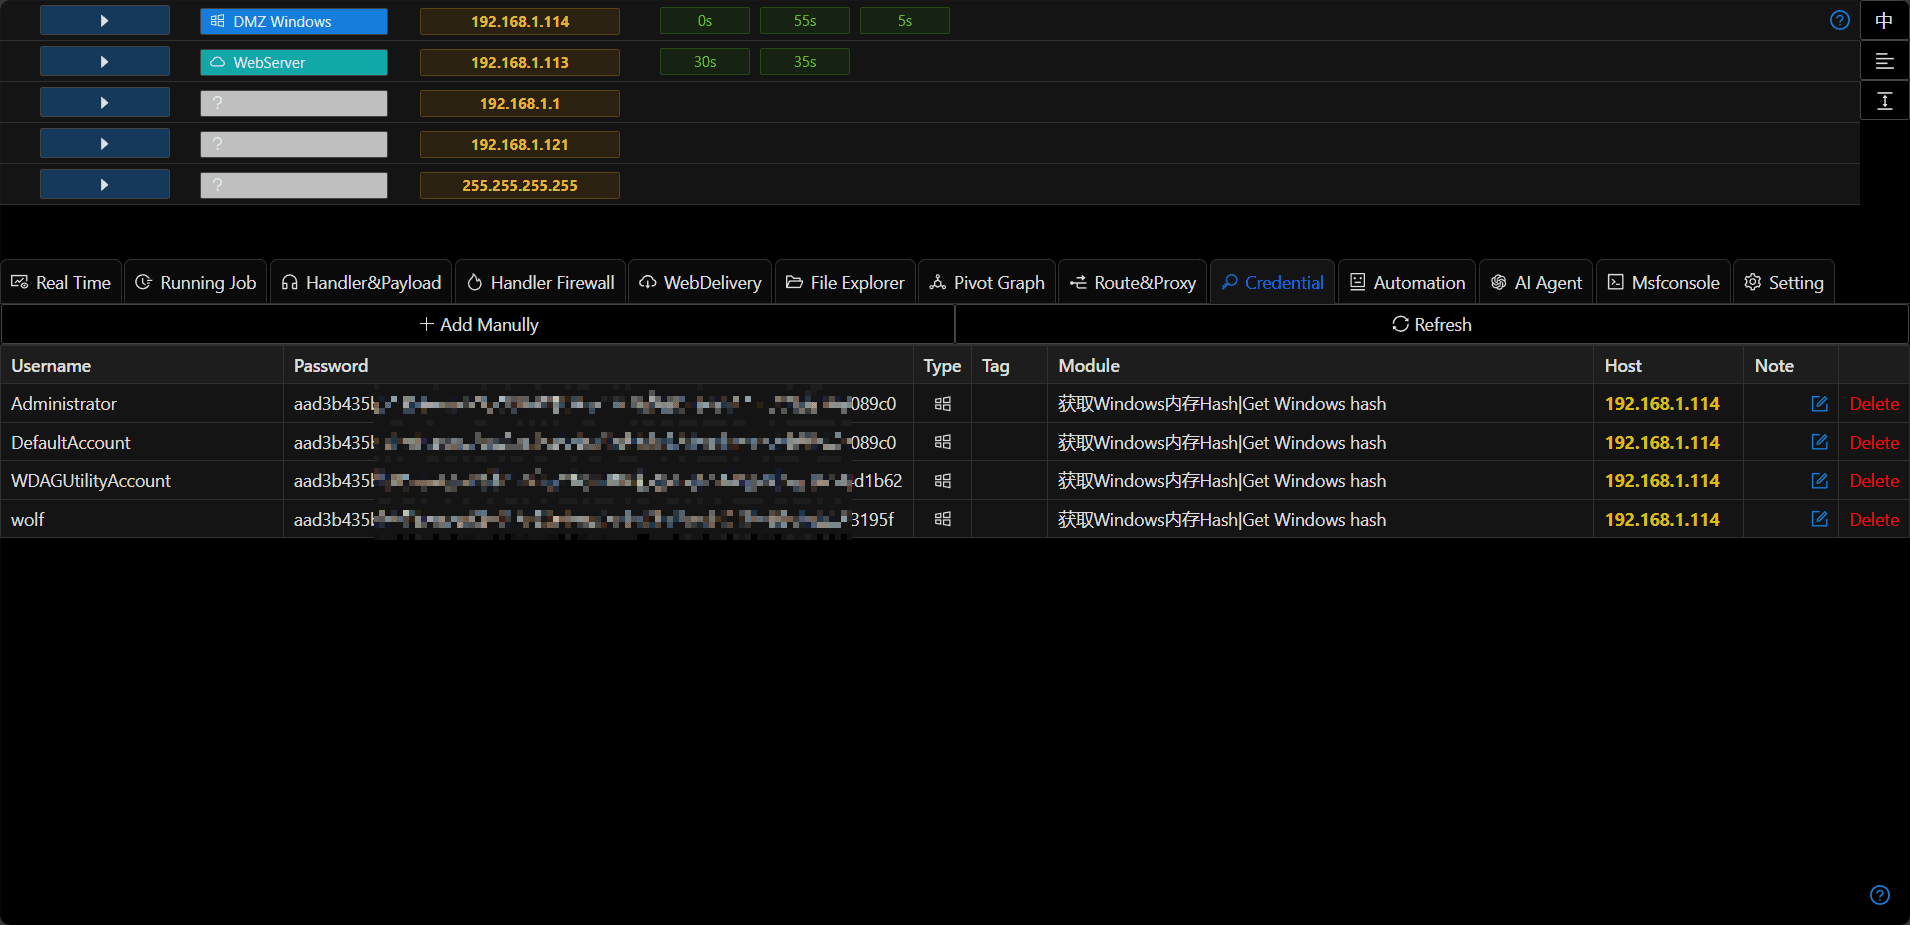
Task: Click the Windows type icon in WDAGUtilityAccount row
Action: pos(942,481)
